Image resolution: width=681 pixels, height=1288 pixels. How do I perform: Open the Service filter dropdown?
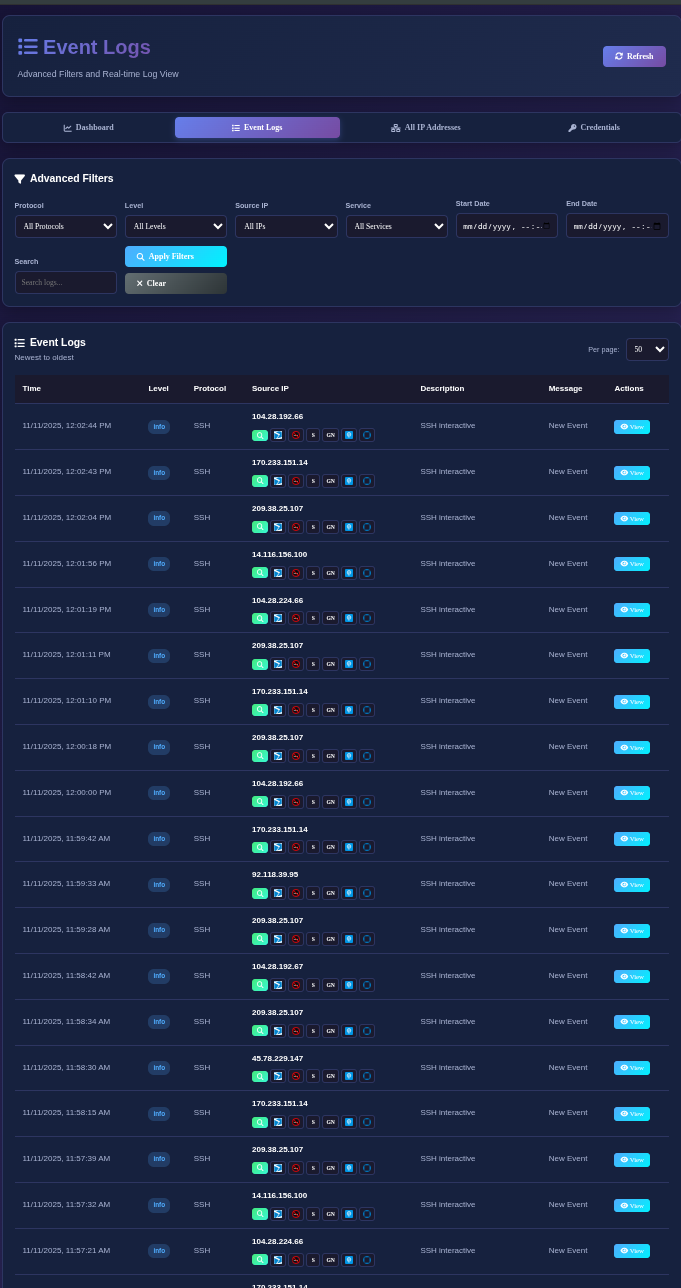click(x=396, y=227)
